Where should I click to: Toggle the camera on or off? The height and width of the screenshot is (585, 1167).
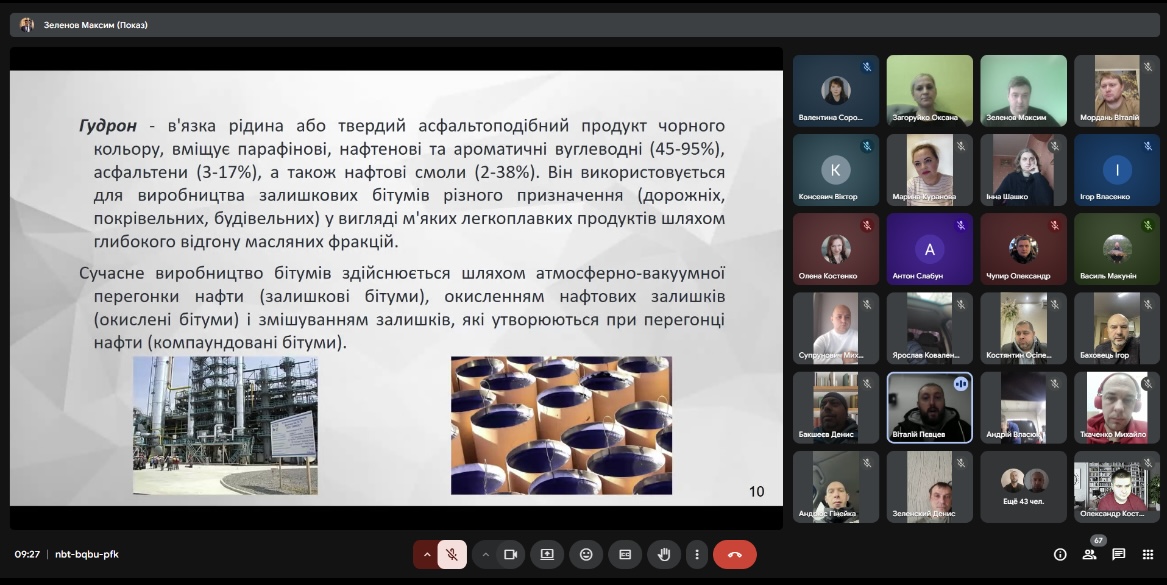pos(510,554)
